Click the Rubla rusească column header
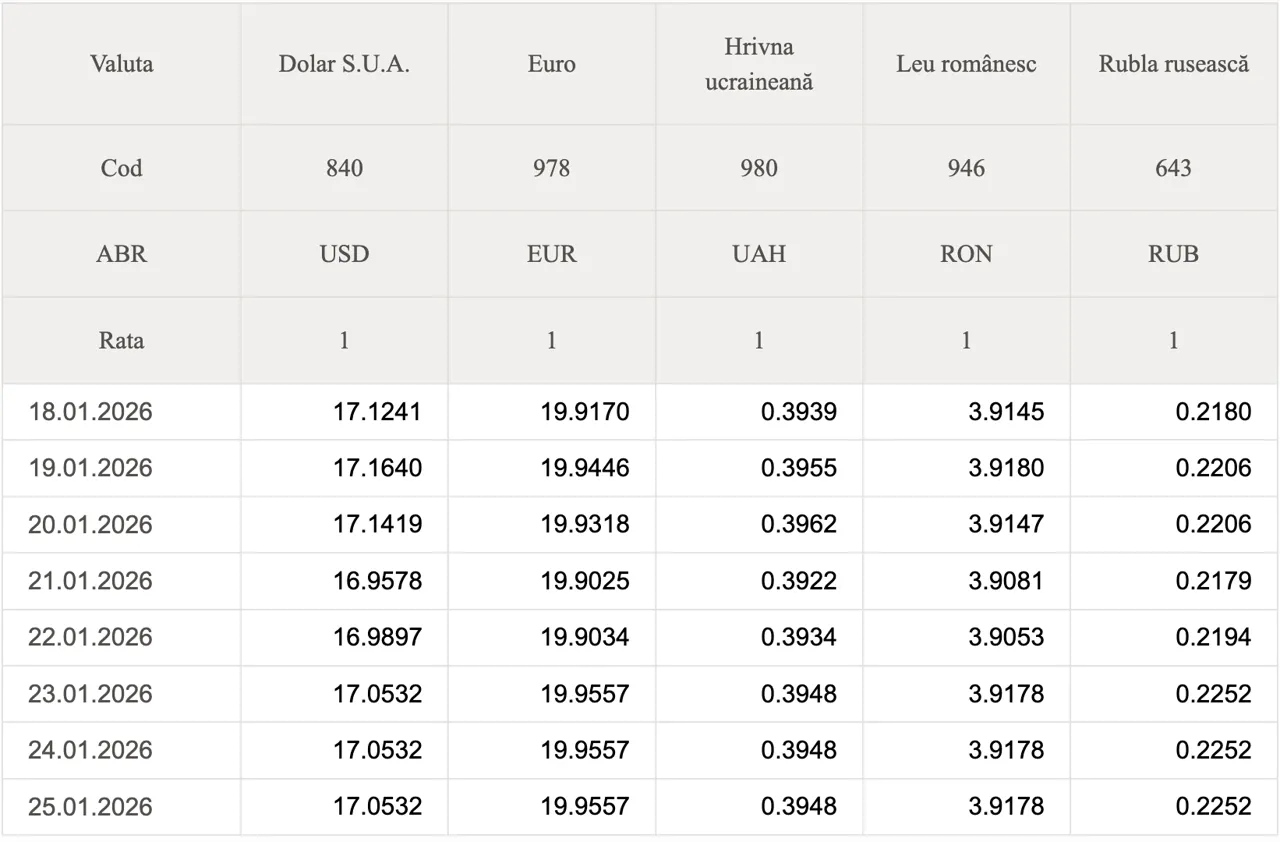1280x842 pixels. tap(1173, 64)
